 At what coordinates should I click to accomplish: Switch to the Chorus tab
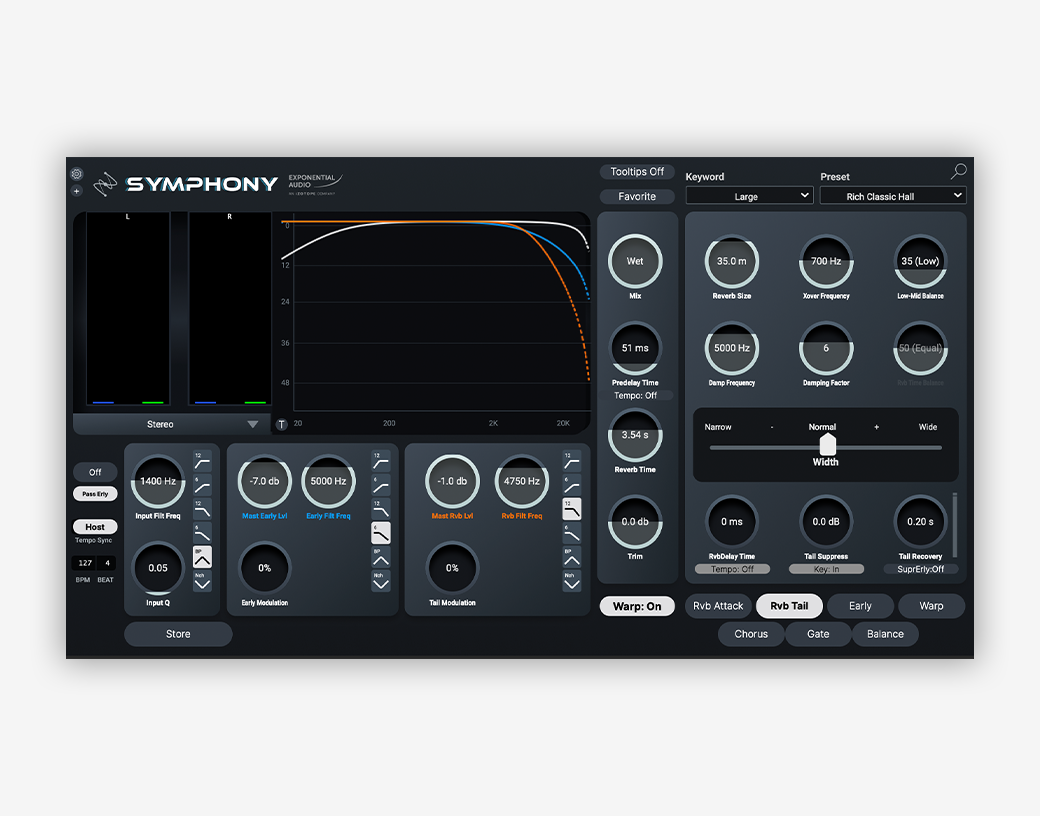coord(751,634)
